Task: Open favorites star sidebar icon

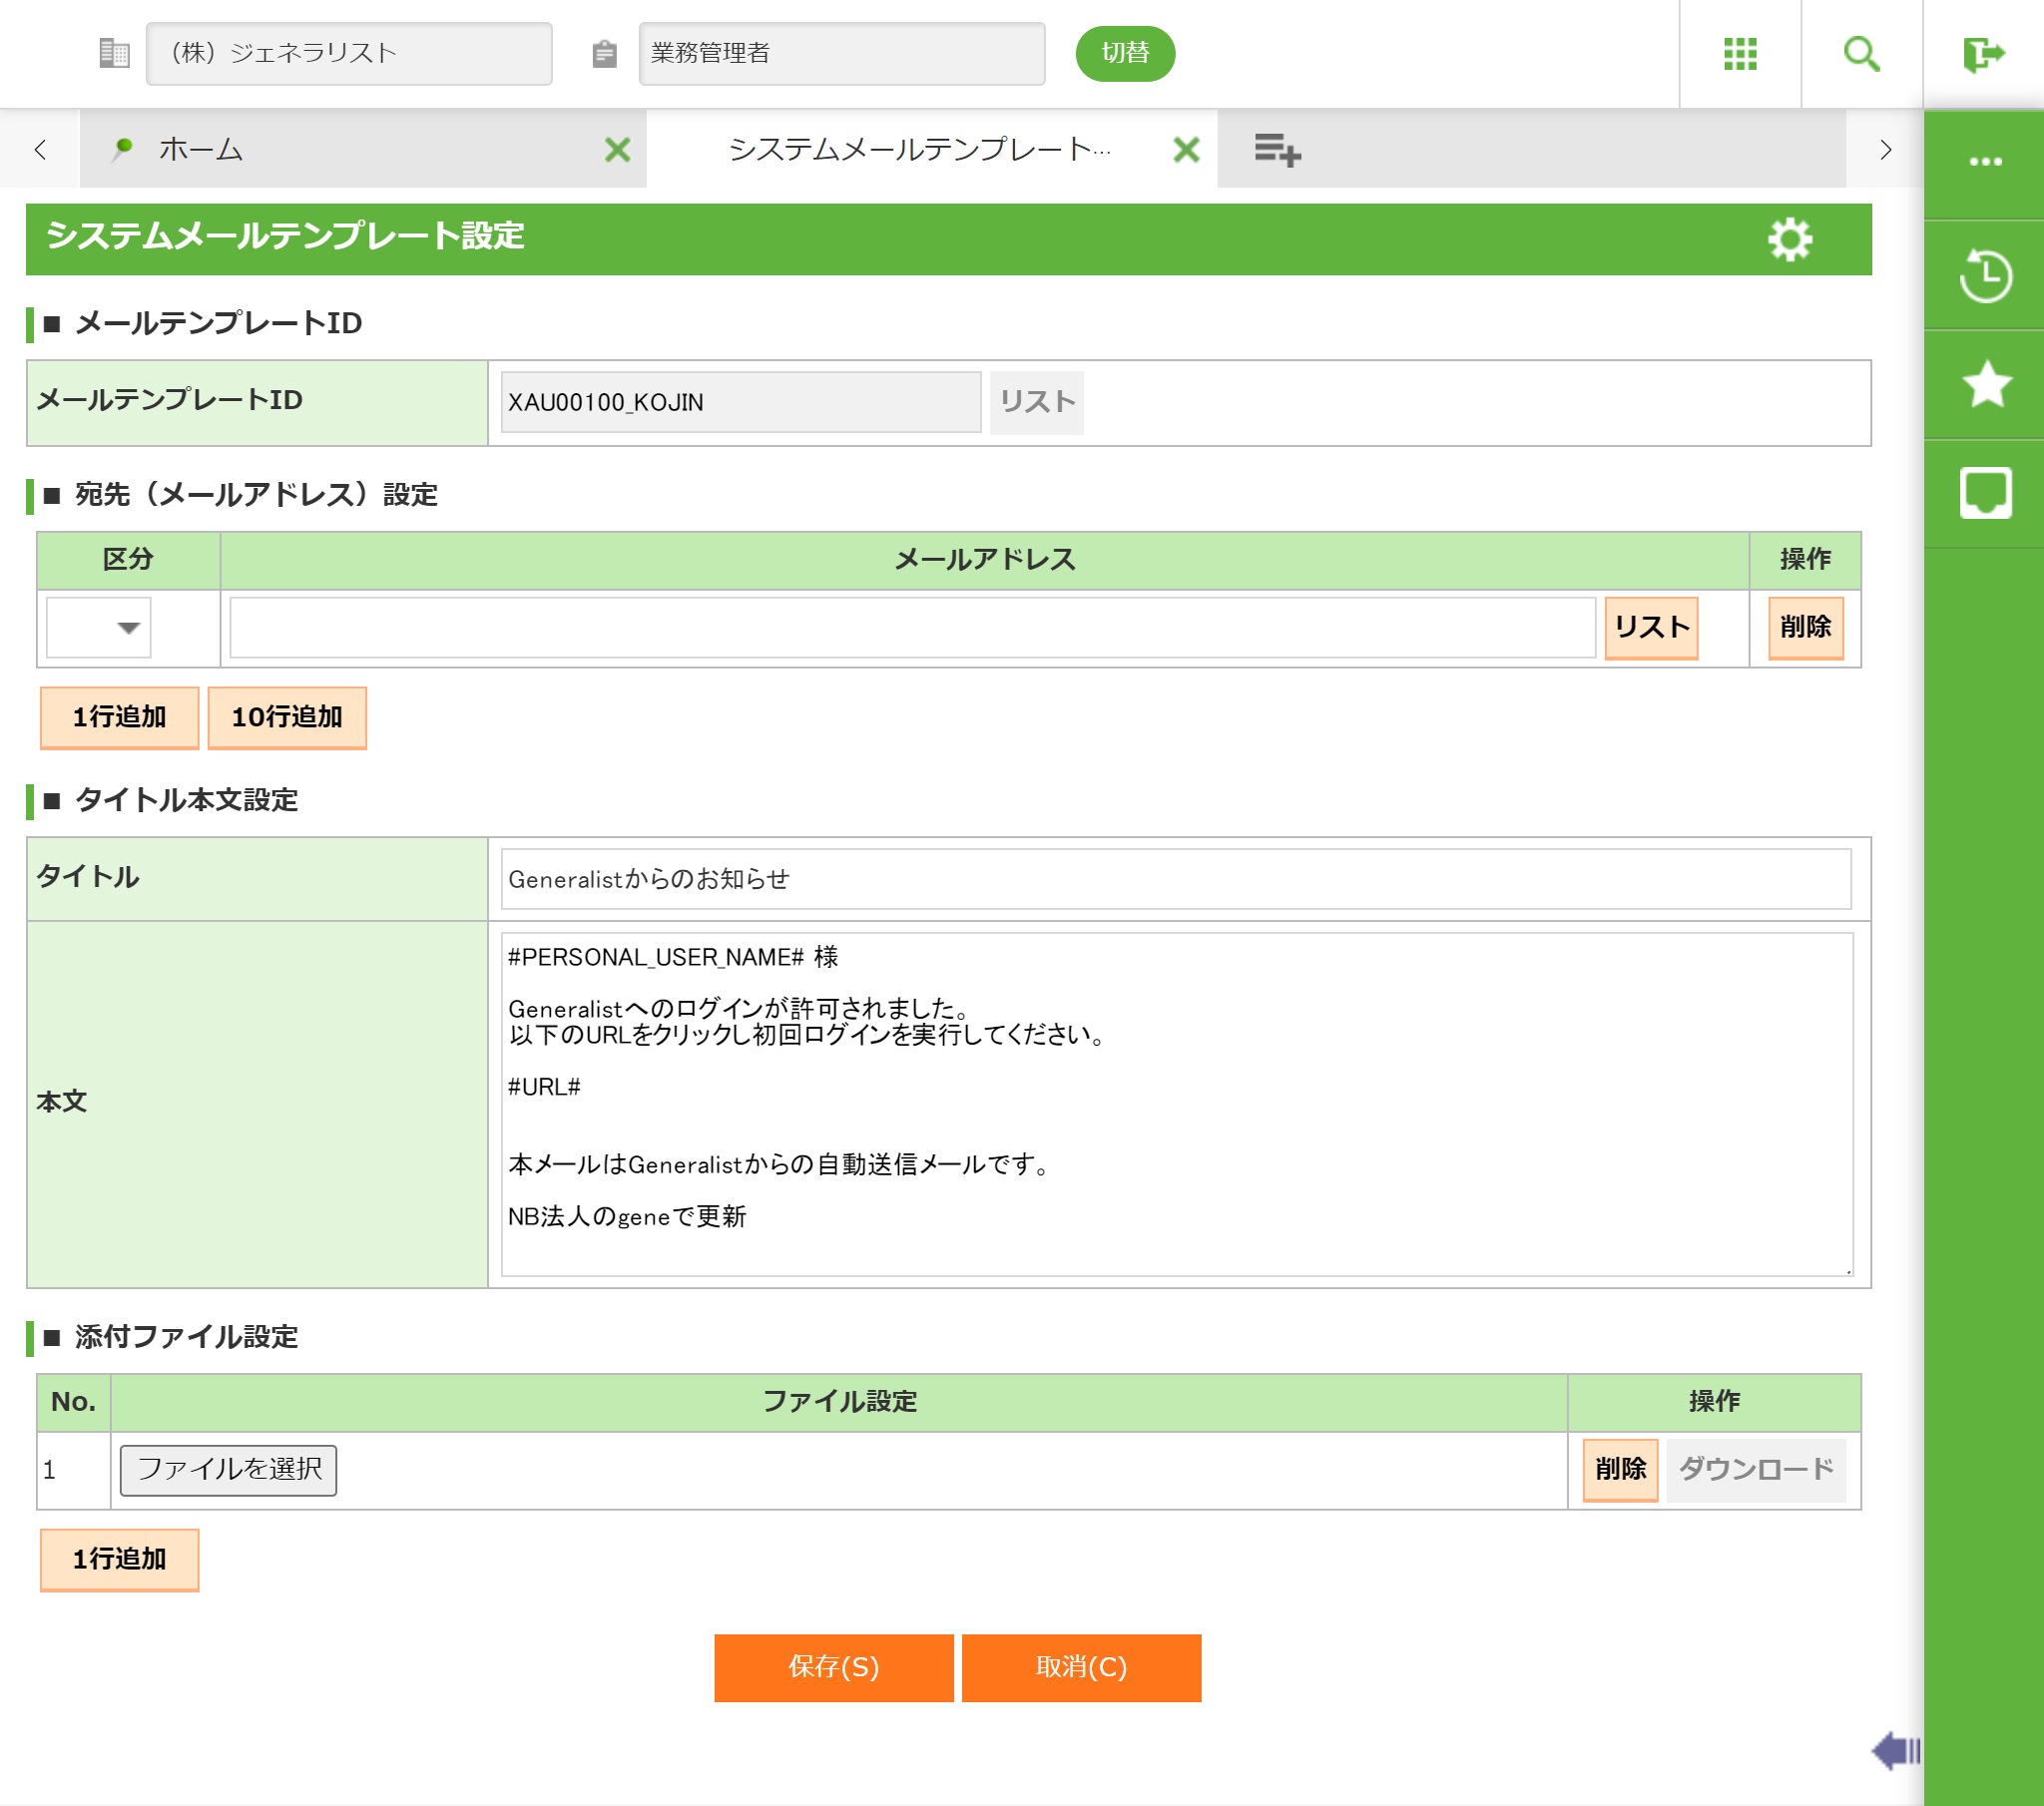Action: [1985, 384]
